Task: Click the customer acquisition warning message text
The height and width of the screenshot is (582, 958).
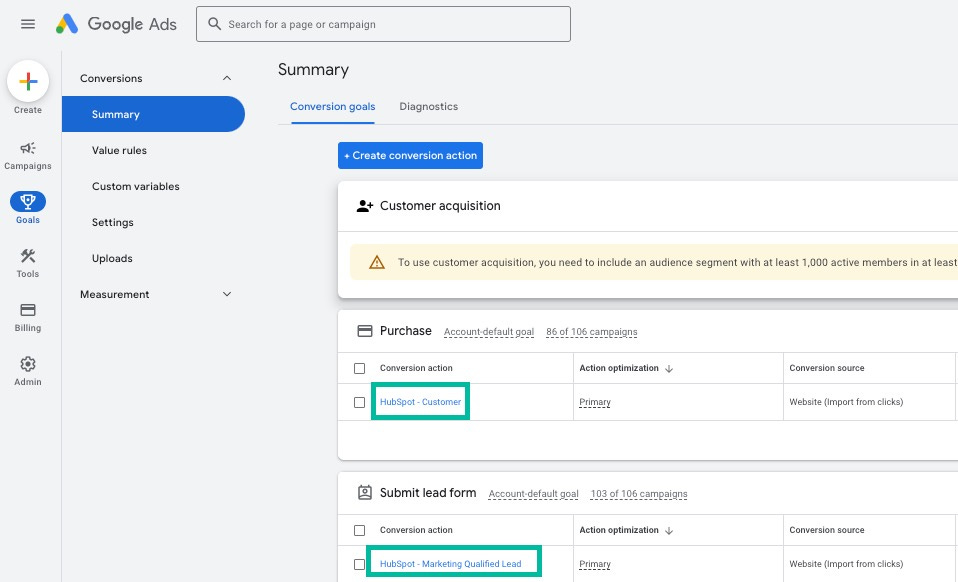Action: pyautogui.click(x=677, y=262)
